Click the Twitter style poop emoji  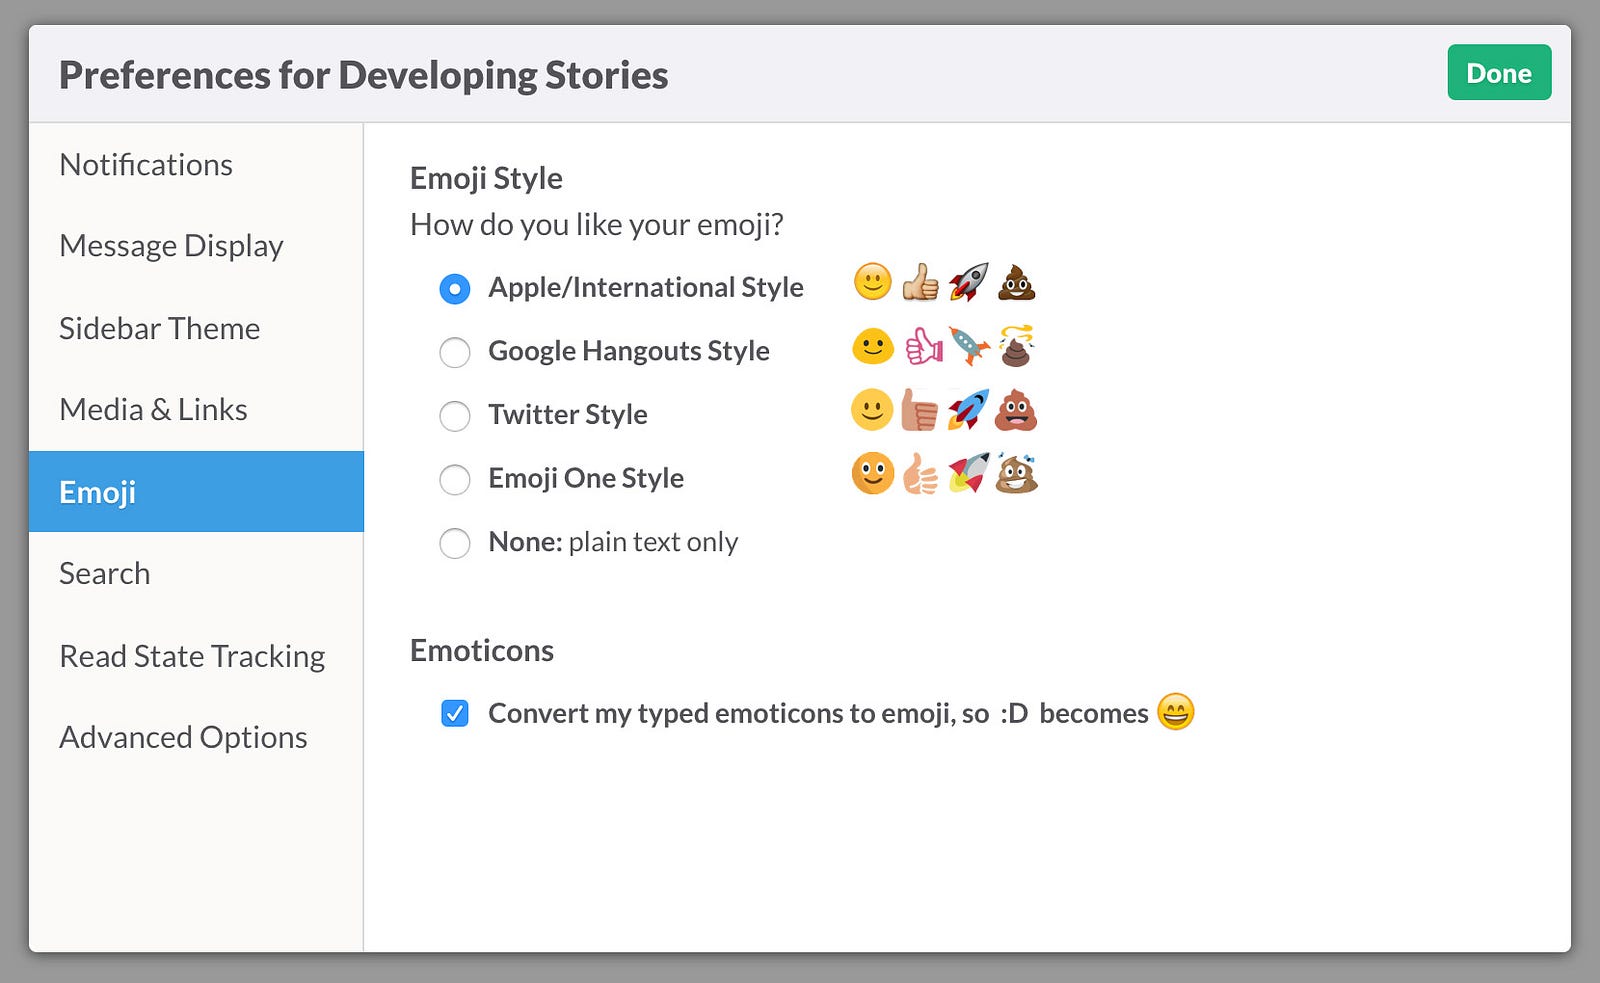[1016, 410]
